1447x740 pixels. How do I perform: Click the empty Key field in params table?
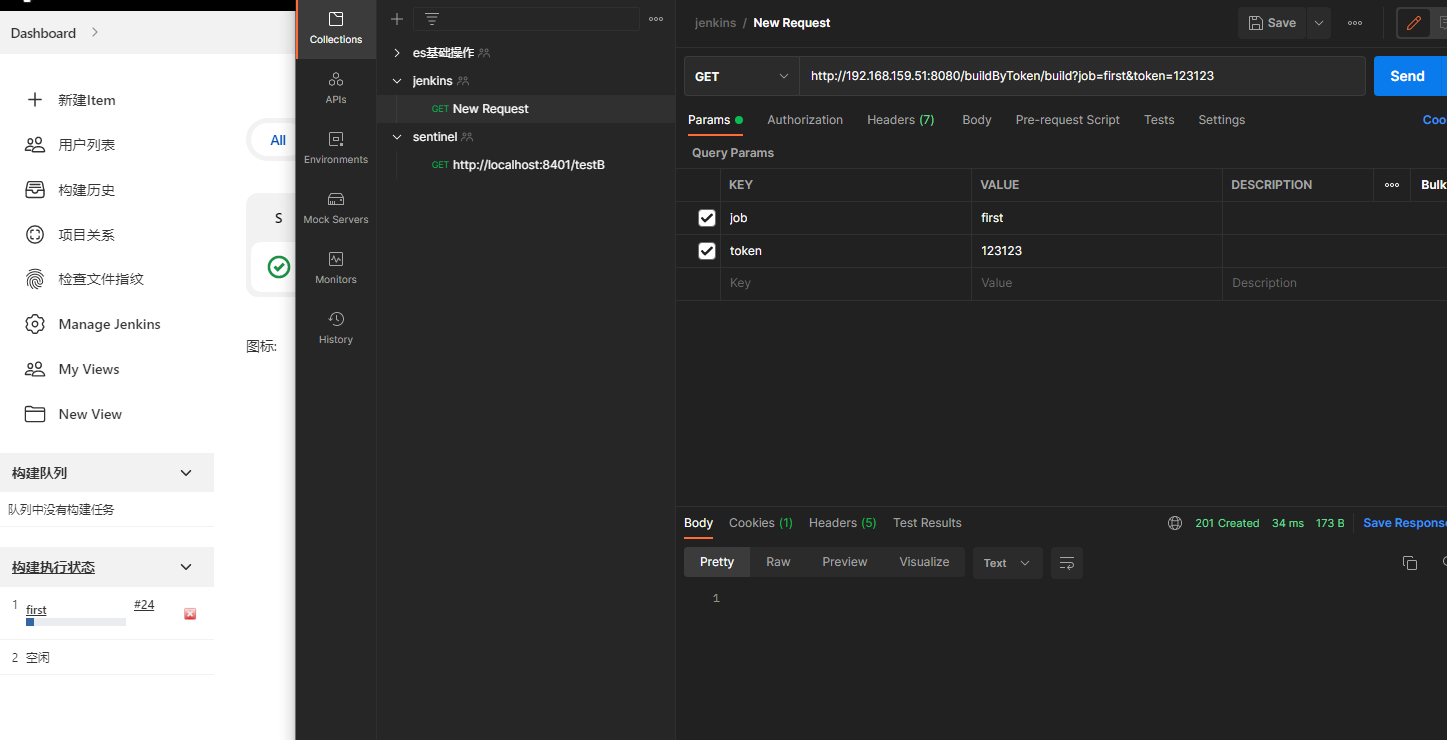[x=846, y=284]
